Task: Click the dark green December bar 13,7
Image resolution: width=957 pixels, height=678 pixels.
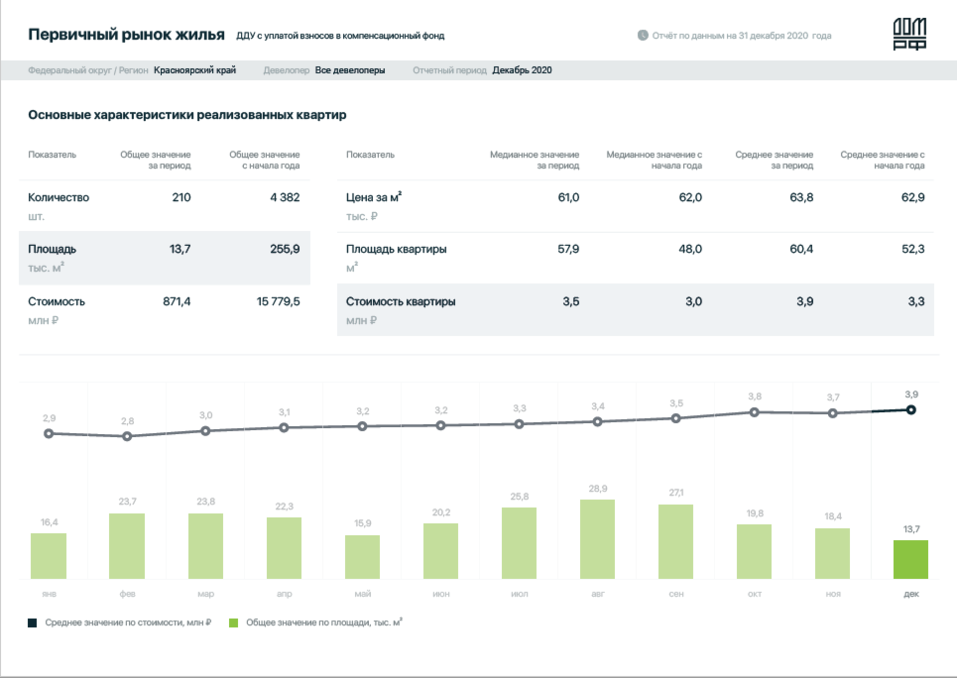Action: 910,560
